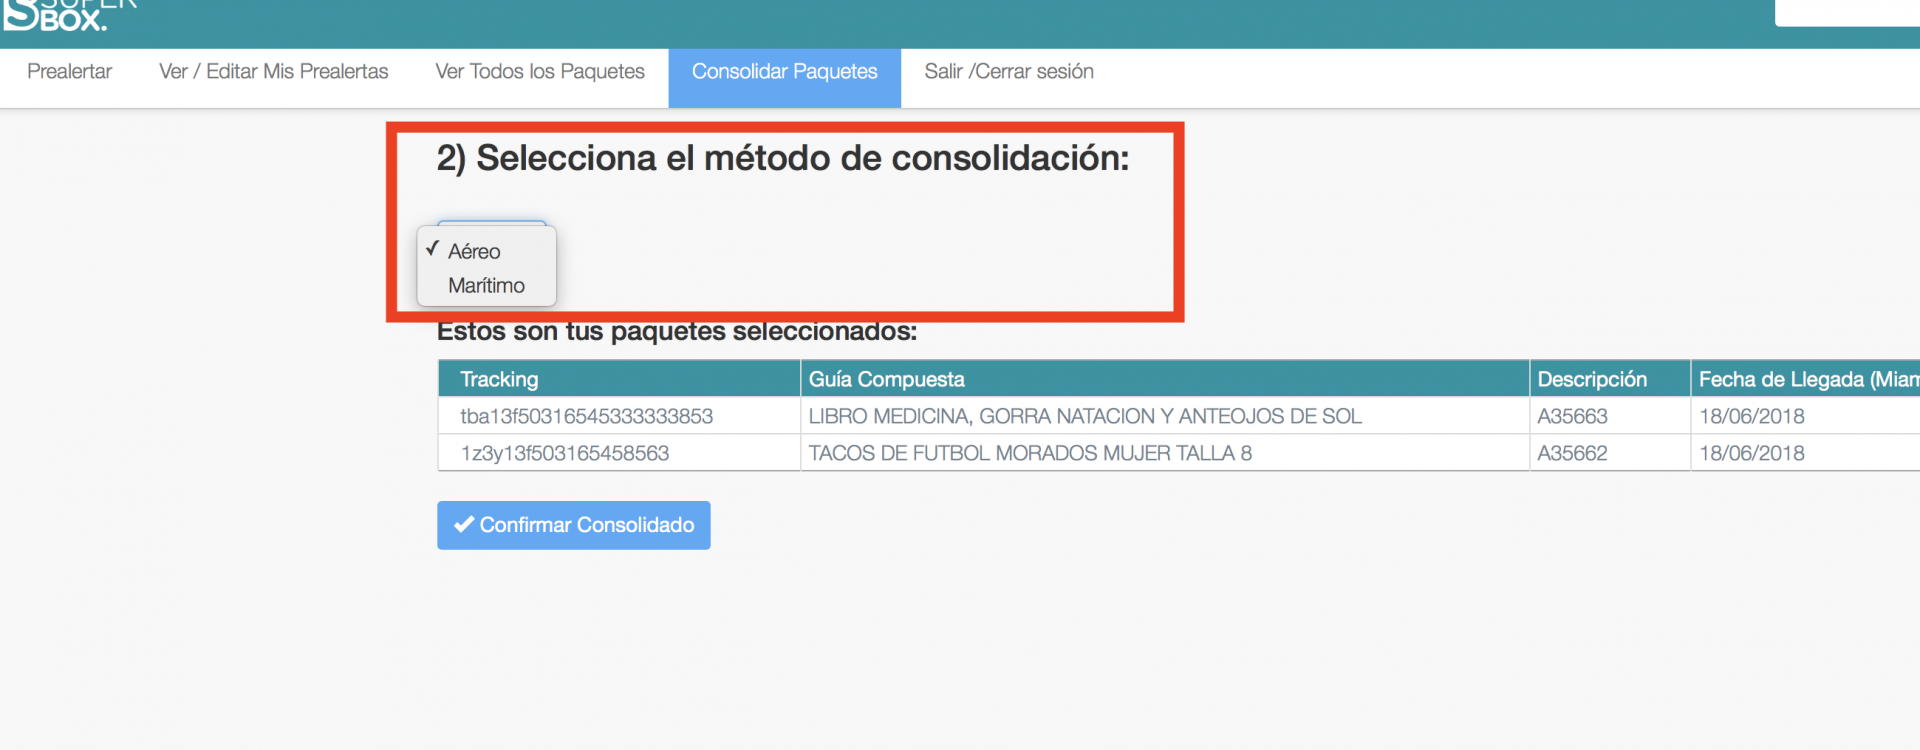This screenshot has height=750, width=1920.
Task: Click the Guía Compuesta column header
Action: 886,380
